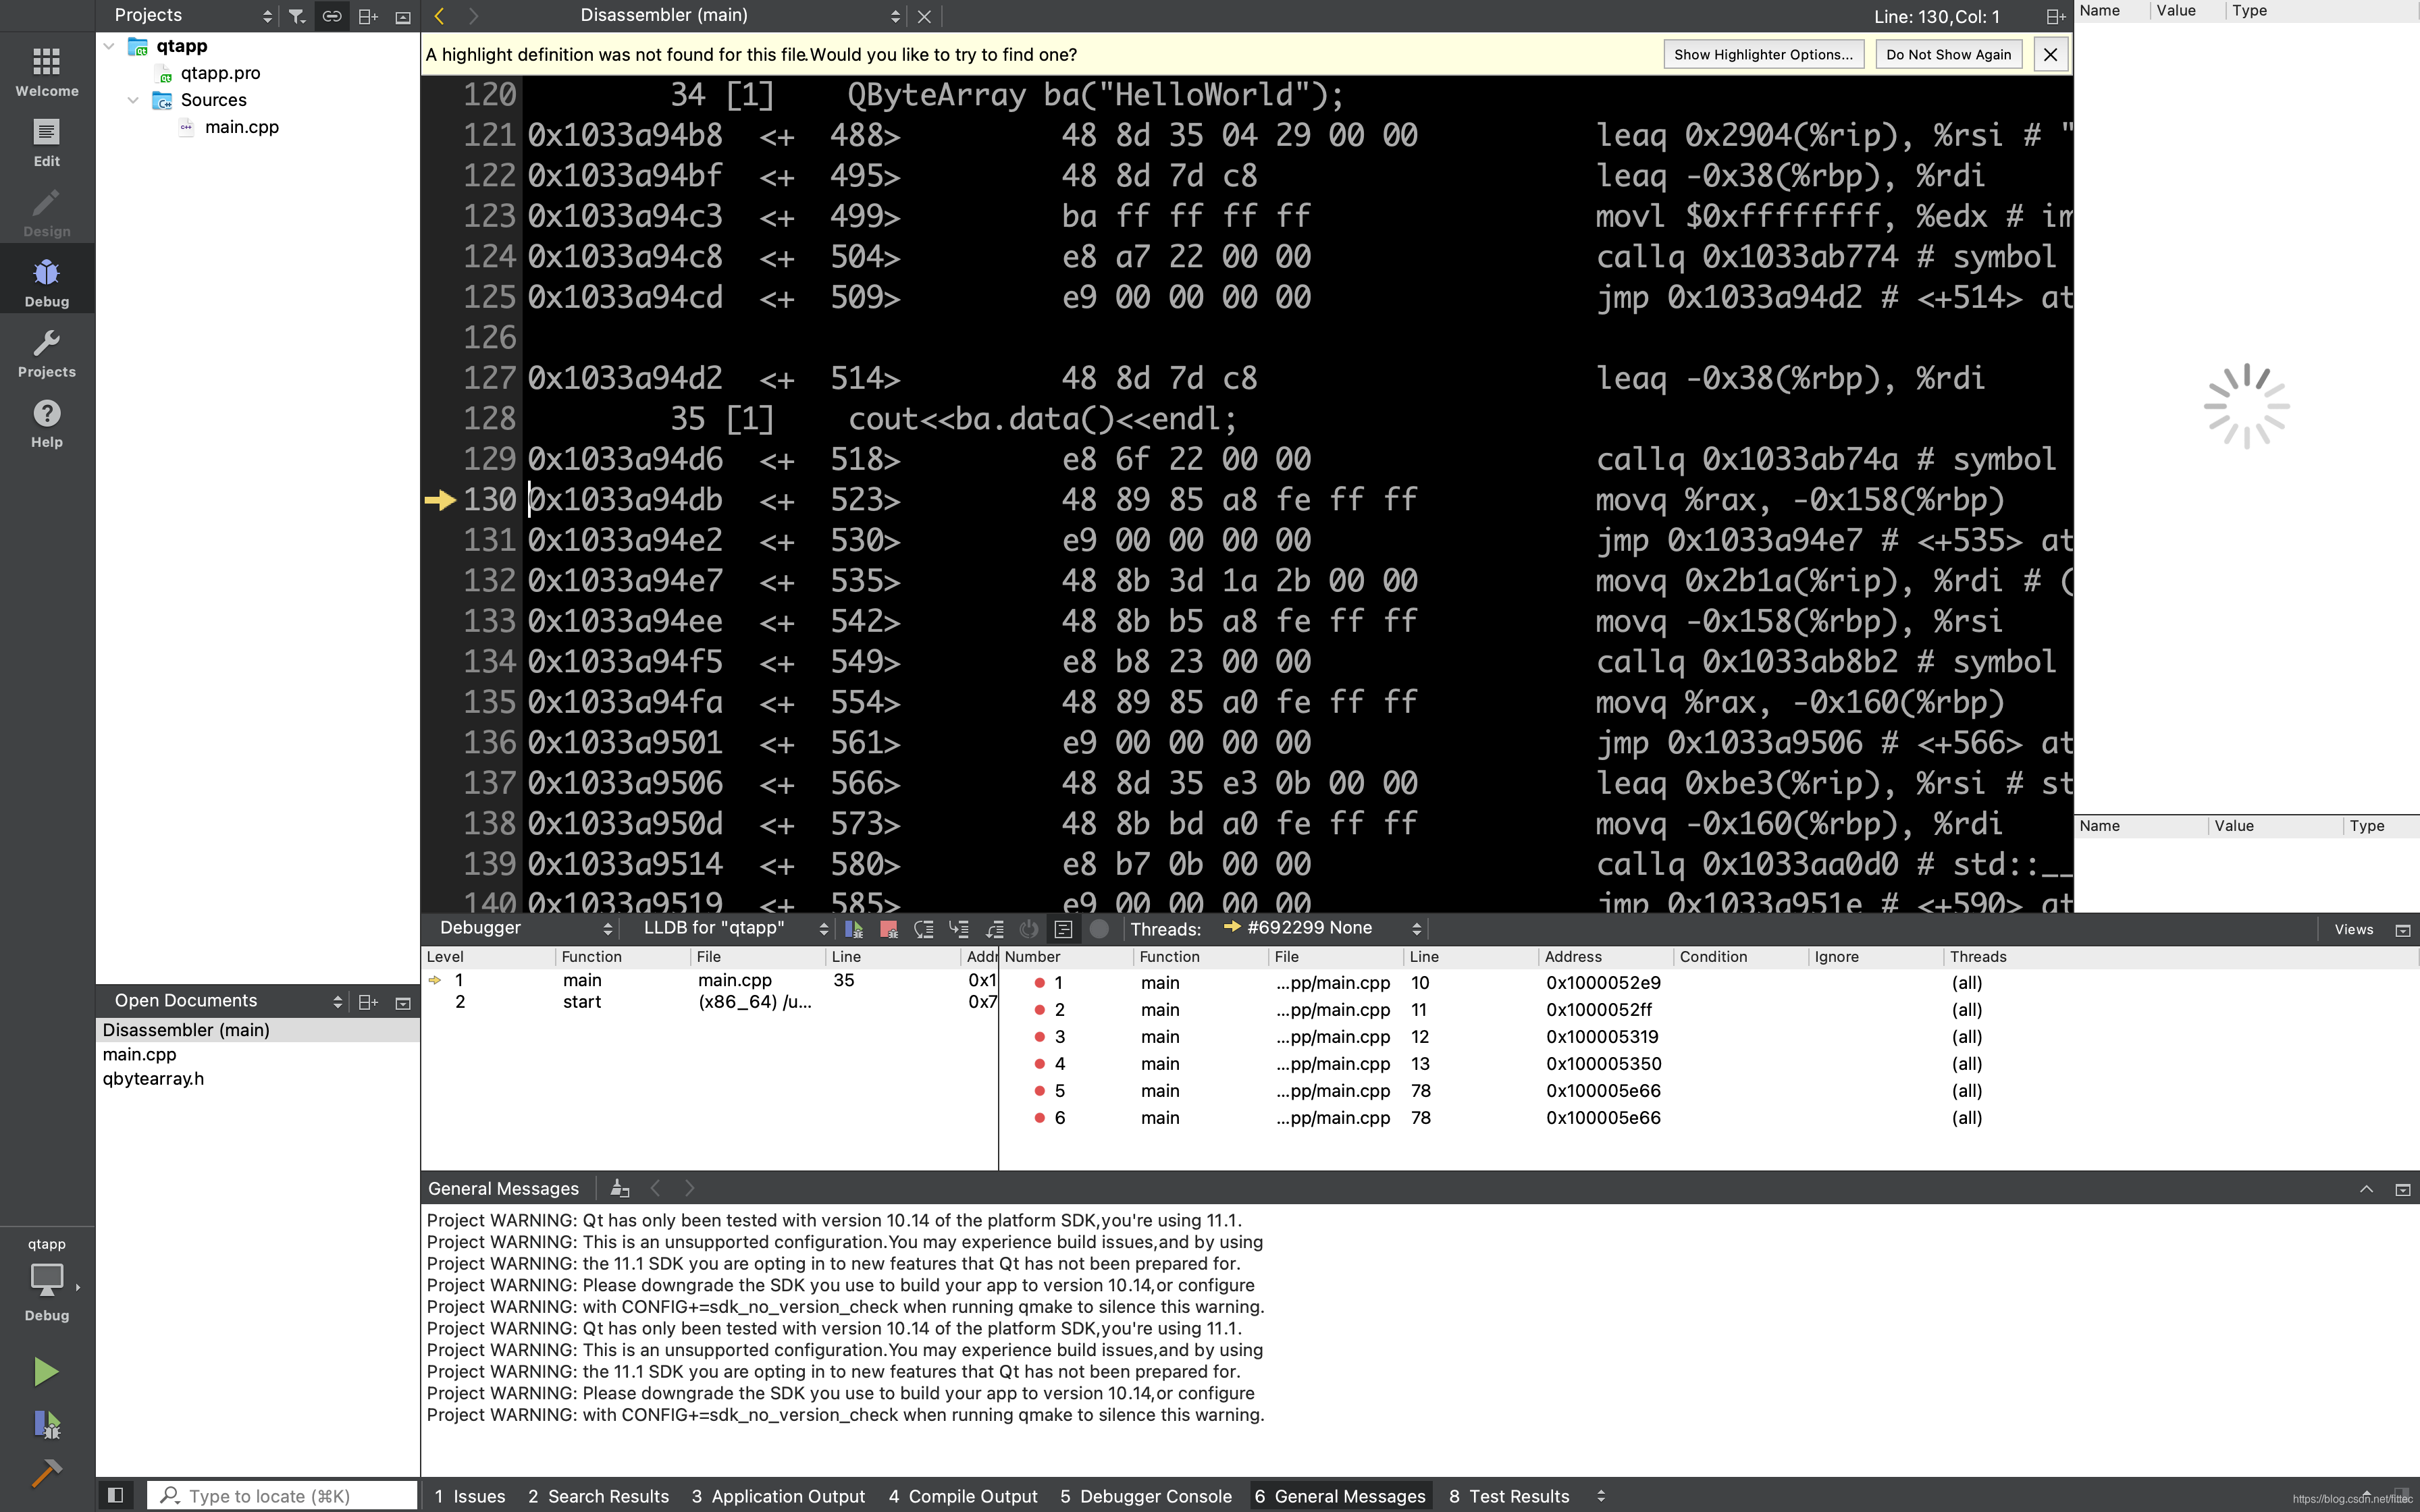This screenshot has width=2420, height=1512.
Task: Select qtapp.pro in project tree
Action: pos(220,73)
